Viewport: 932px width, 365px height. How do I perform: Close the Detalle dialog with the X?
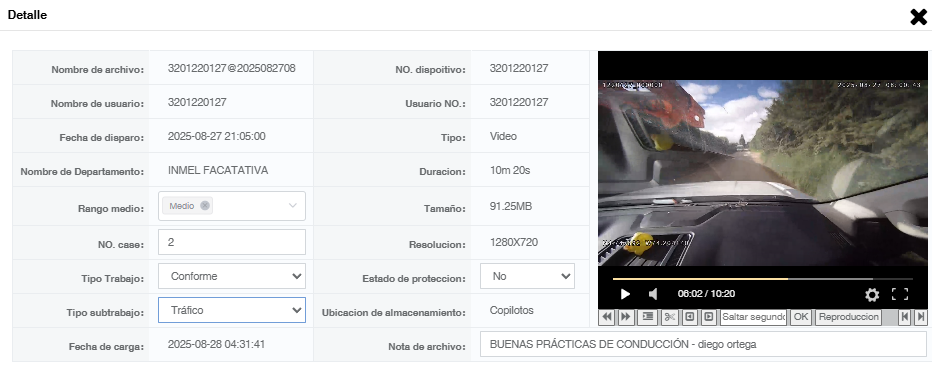(918, 17)
